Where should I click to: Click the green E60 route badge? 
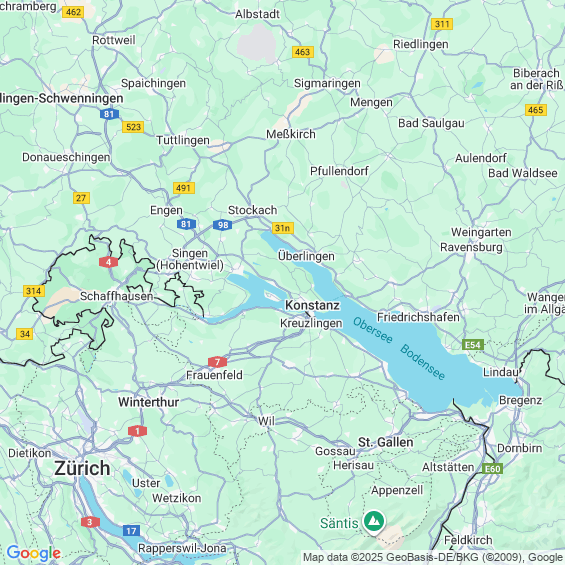[x=493, y=469]
